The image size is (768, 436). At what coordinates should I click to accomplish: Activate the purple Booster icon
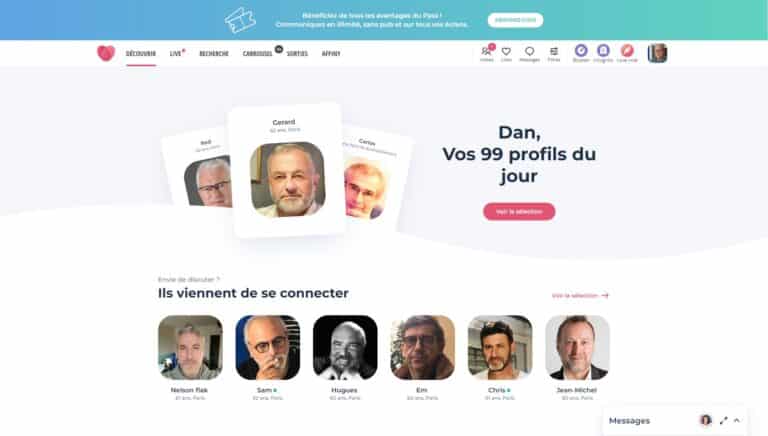[x=581, y=52]
